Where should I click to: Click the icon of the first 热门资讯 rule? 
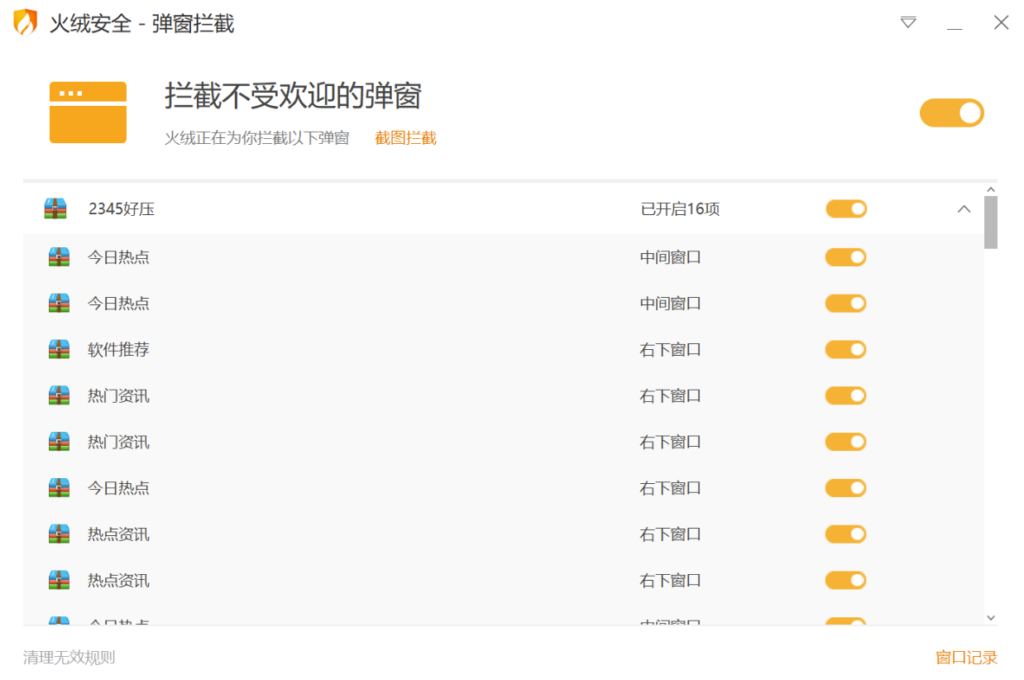point(59,396)
